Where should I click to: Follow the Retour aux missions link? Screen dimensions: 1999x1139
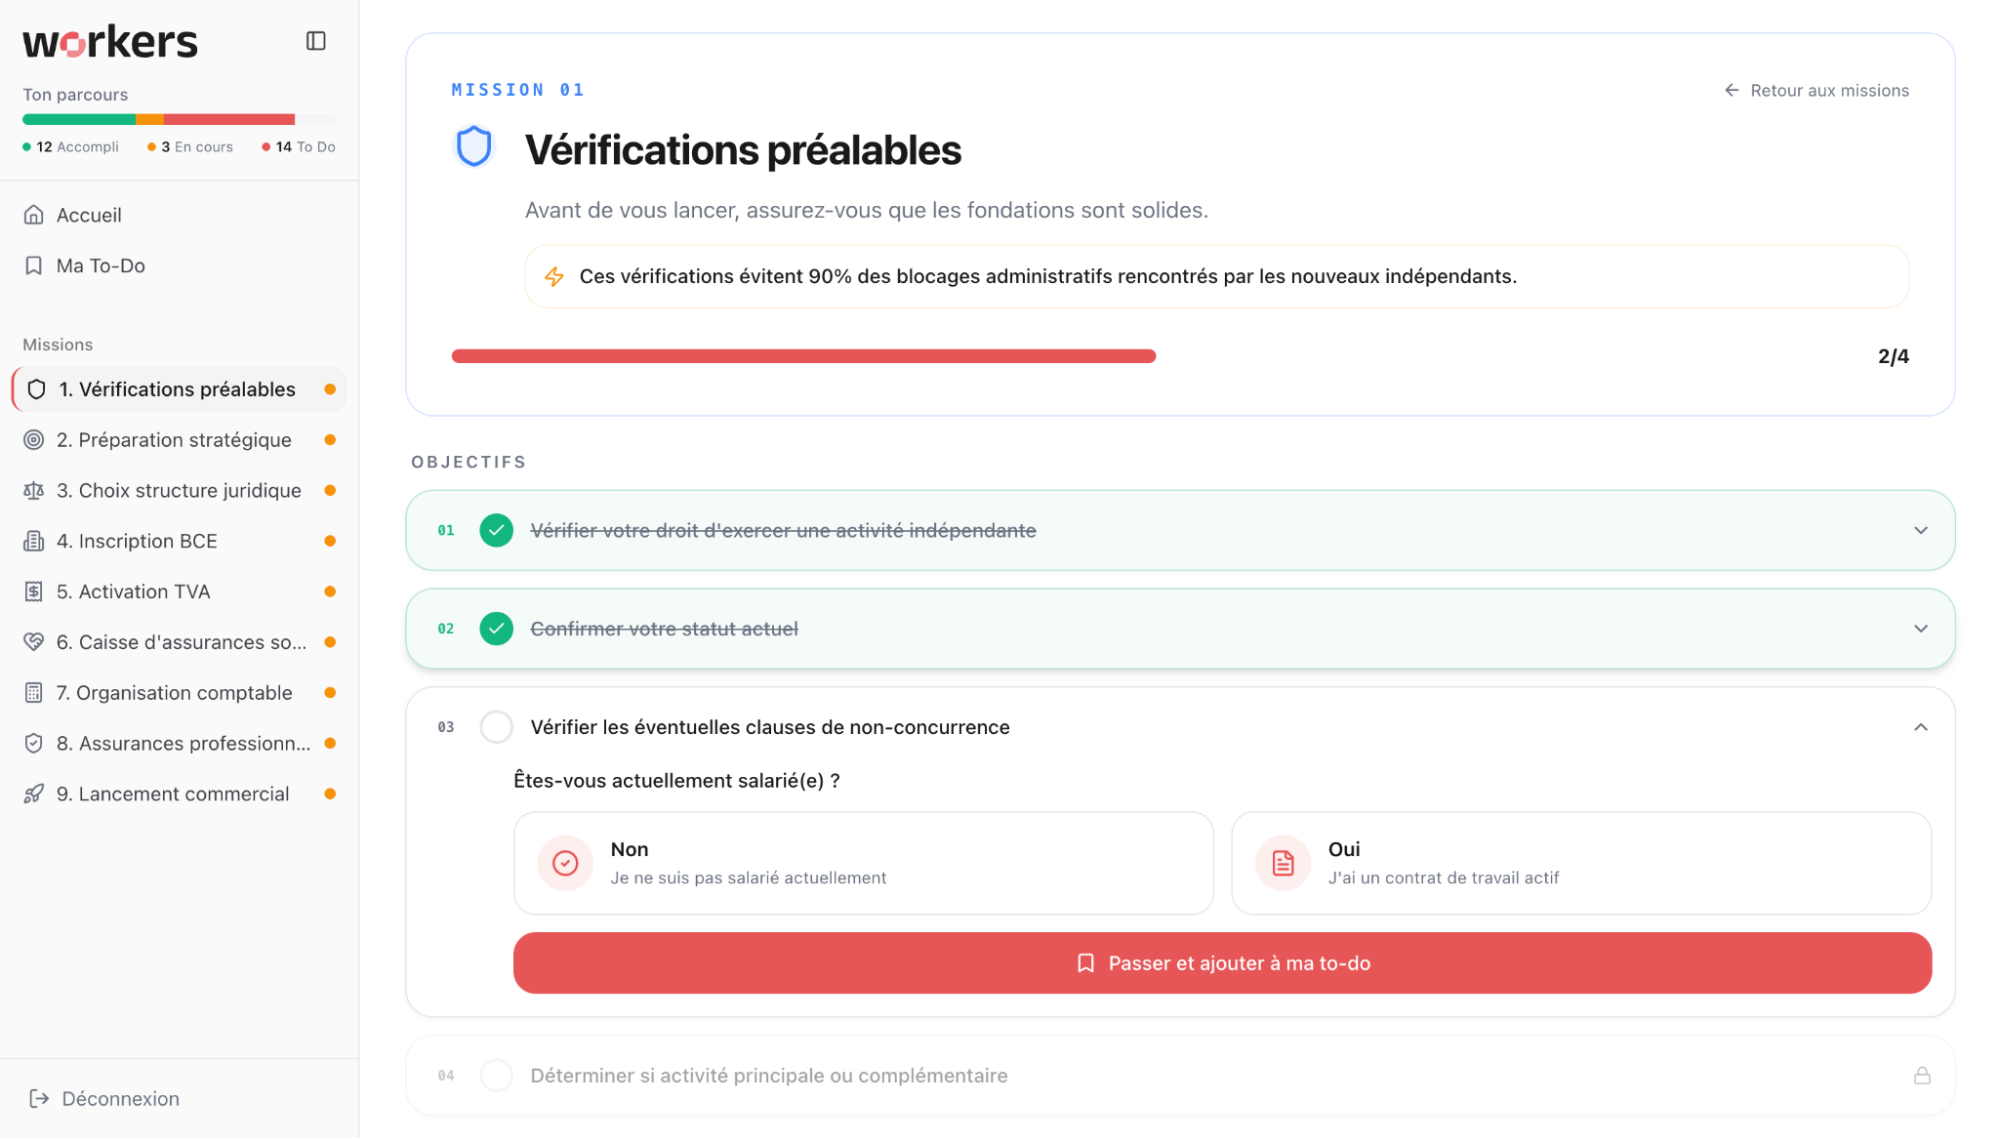click(1816, 91)
